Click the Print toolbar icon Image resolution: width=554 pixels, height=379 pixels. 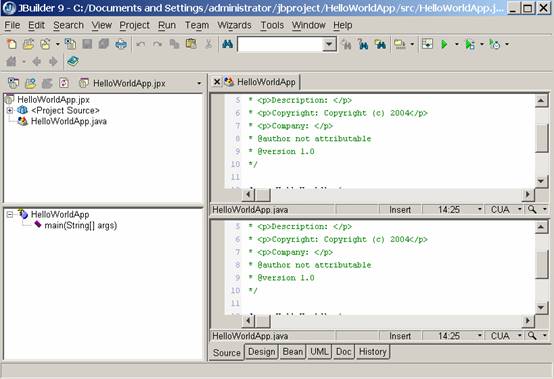[121, 44]
